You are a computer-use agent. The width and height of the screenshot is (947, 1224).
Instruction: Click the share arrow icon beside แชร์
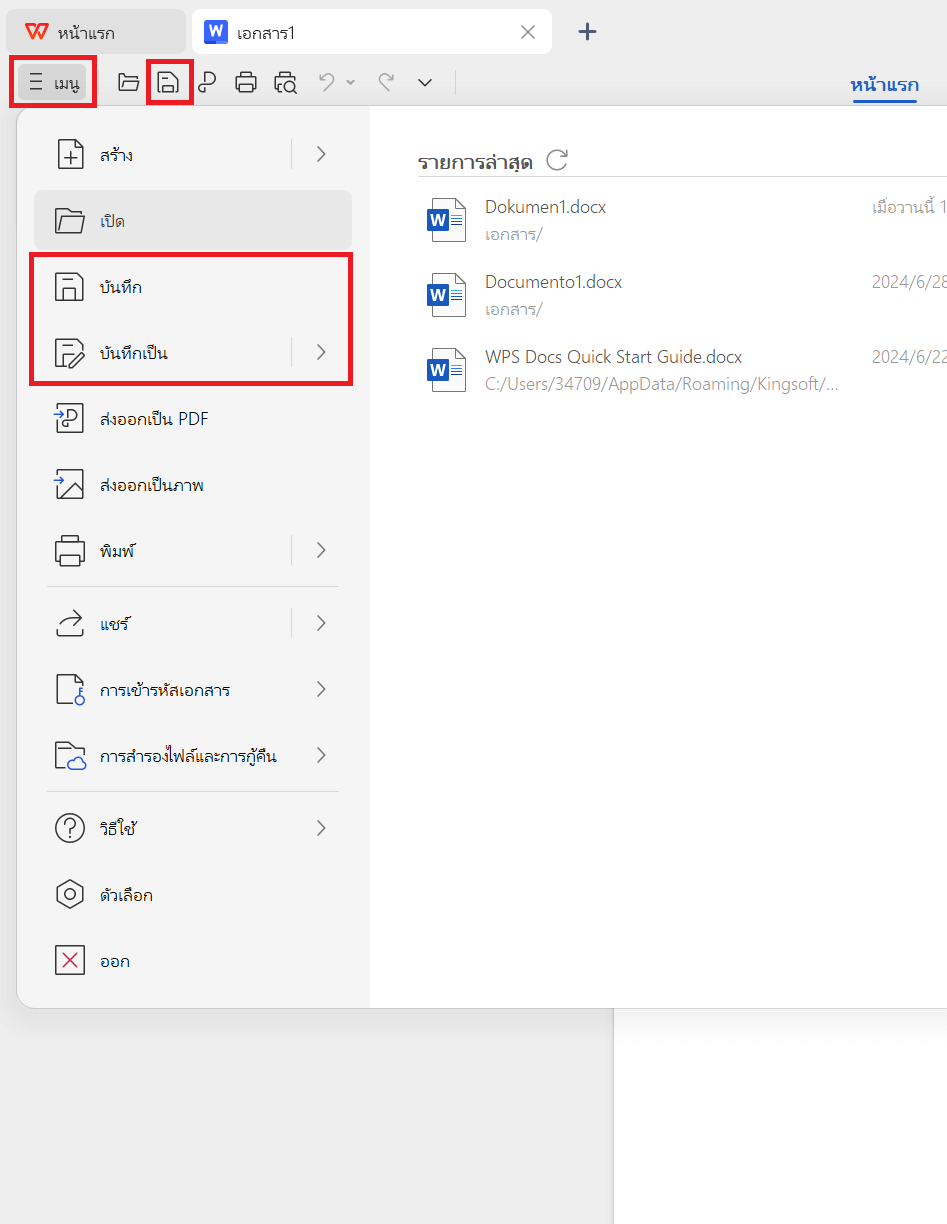click(x=69, y=624)
